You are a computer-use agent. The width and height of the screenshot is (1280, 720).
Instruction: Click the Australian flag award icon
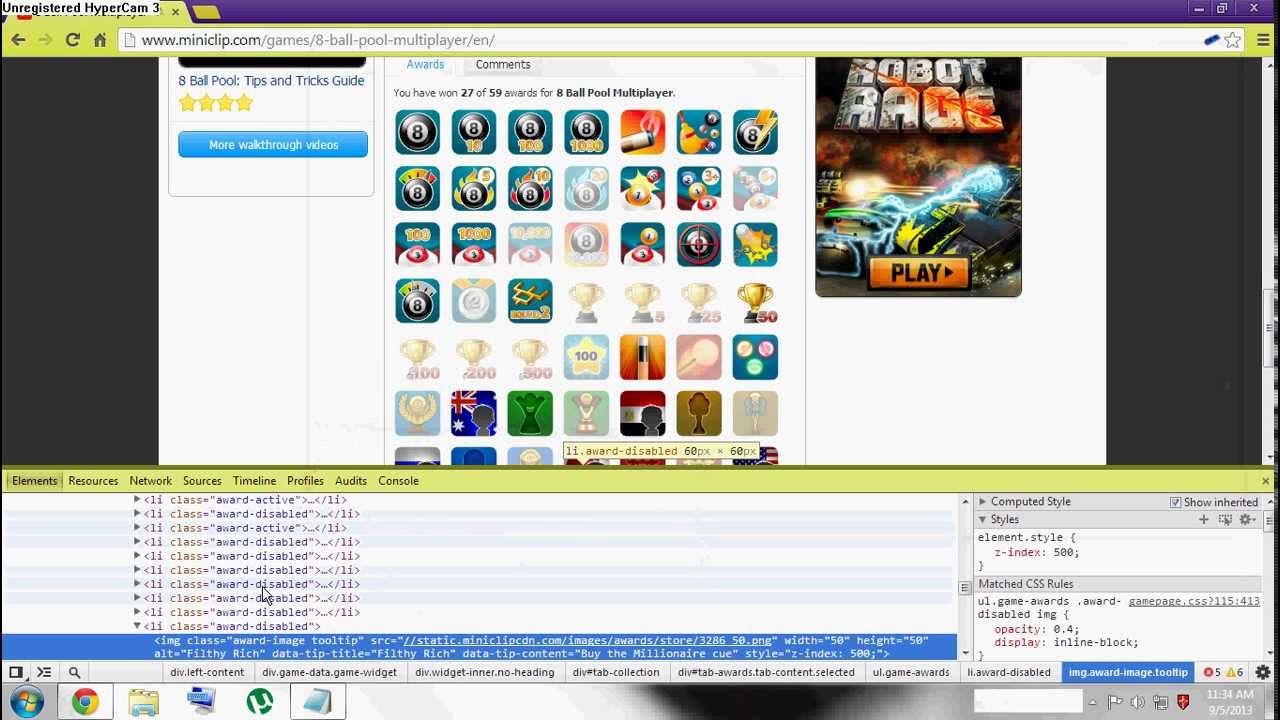point(473,413)
